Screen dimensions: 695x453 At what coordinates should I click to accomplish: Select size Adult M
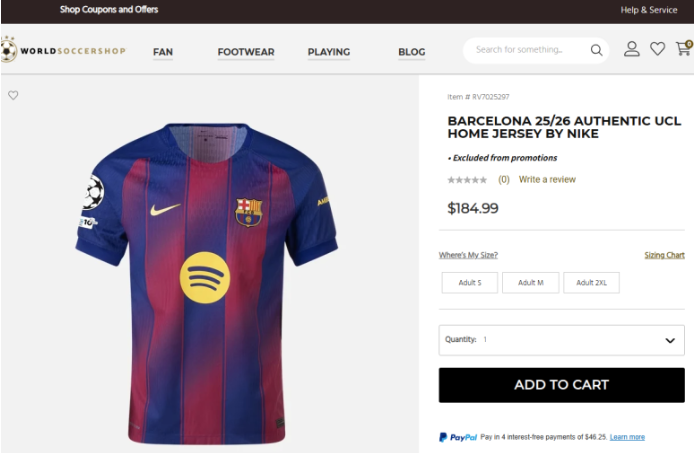[530, 283]
